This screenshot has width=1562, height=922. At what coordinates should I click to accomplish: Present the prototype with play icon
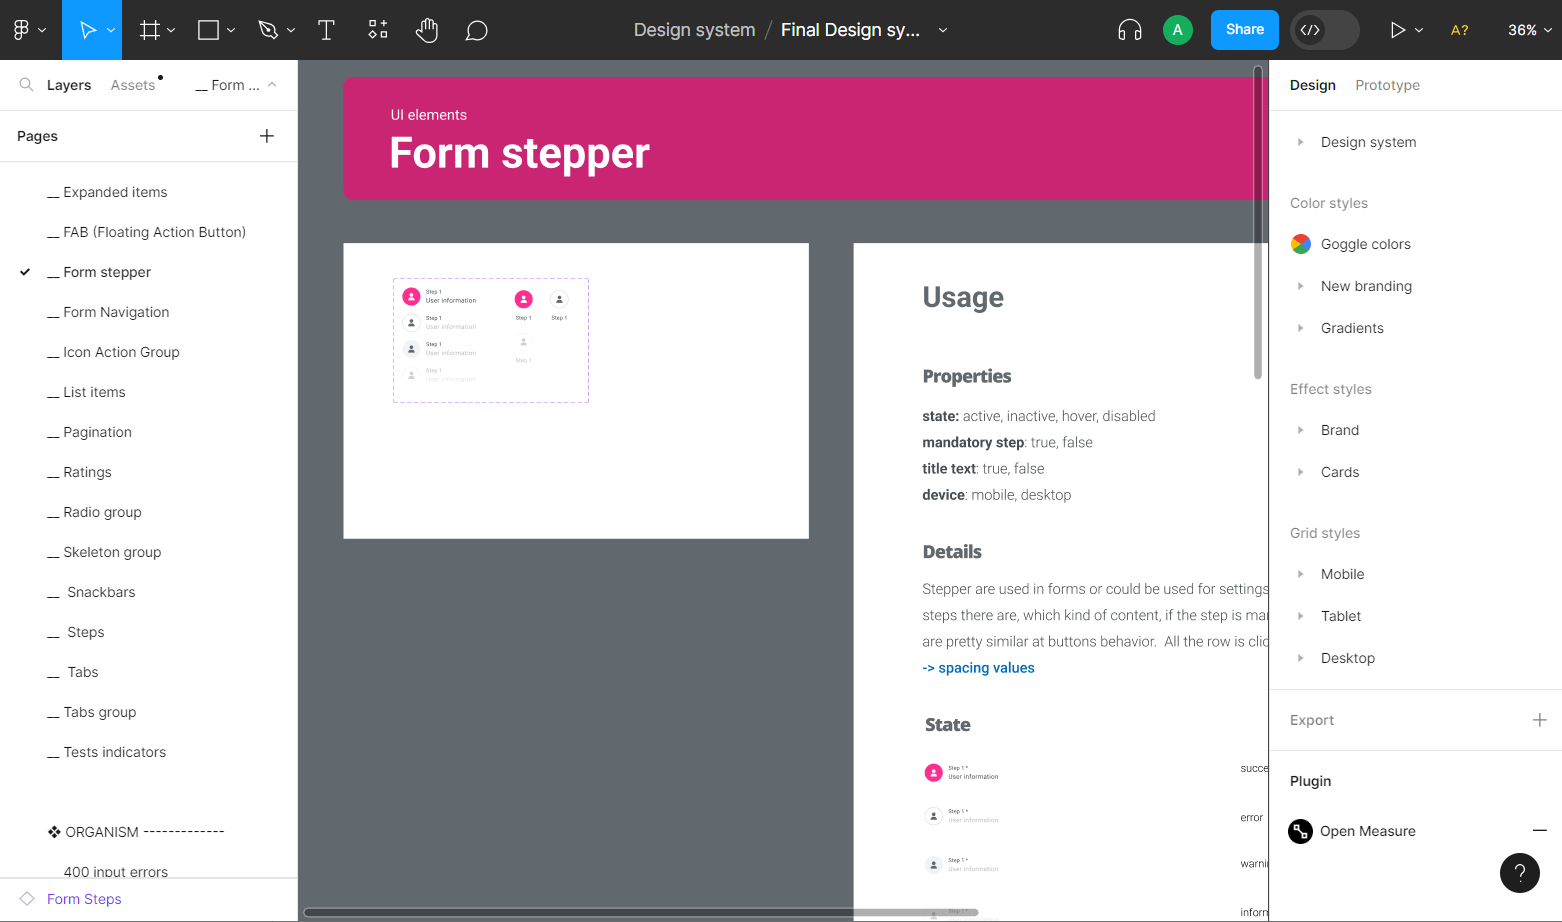[1398, 30]
